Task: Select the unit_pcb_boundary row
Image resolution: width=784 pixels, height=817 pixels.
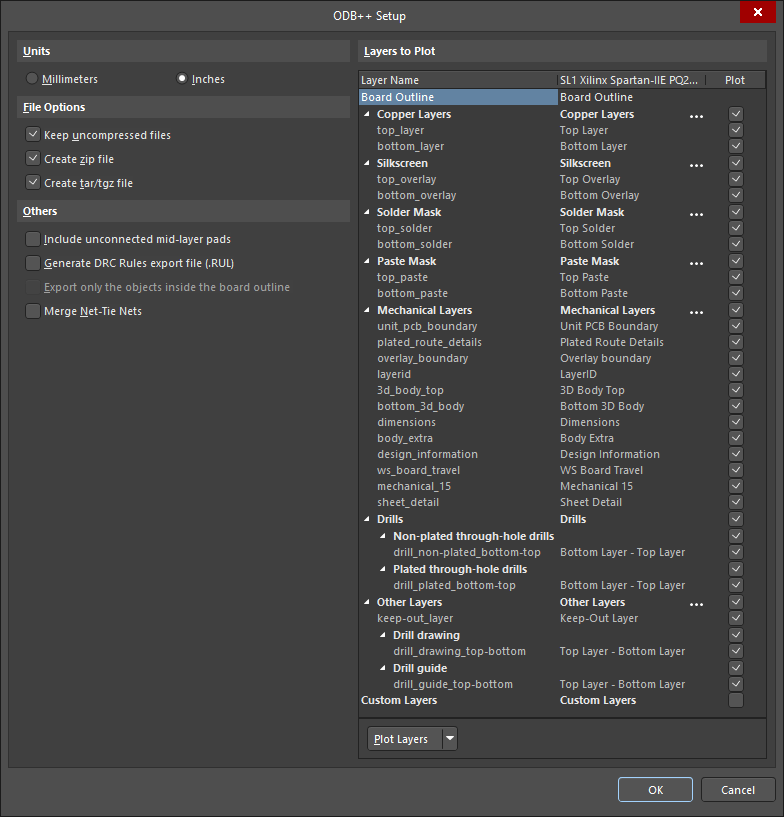Action: point(562,326)
